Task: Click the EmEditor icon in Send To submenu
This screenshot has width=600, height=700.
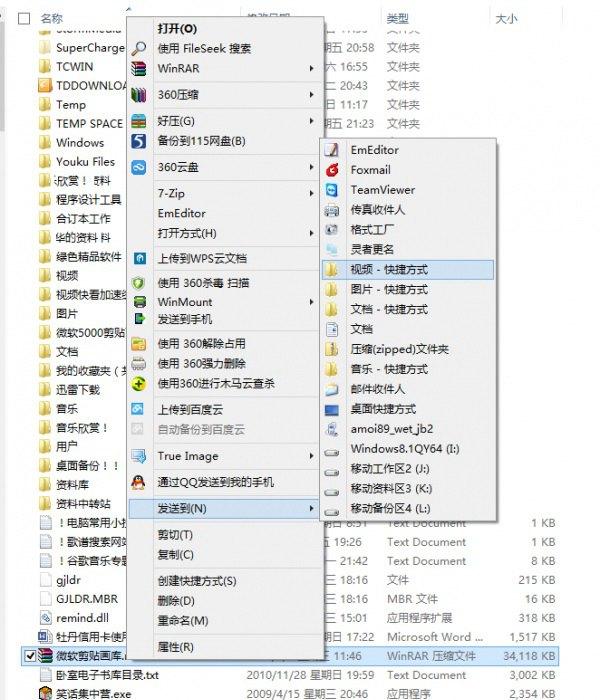Action: 331,150
